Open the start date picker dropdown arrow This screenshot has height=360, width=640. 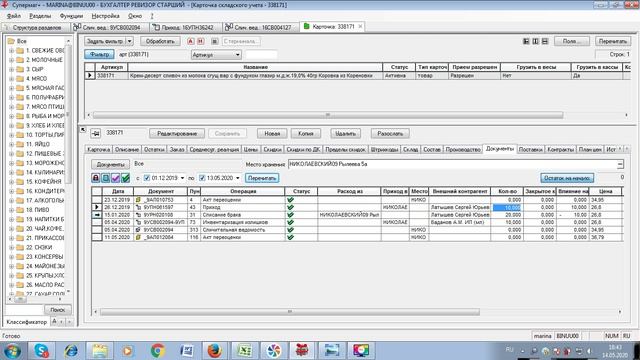(182, 178)
